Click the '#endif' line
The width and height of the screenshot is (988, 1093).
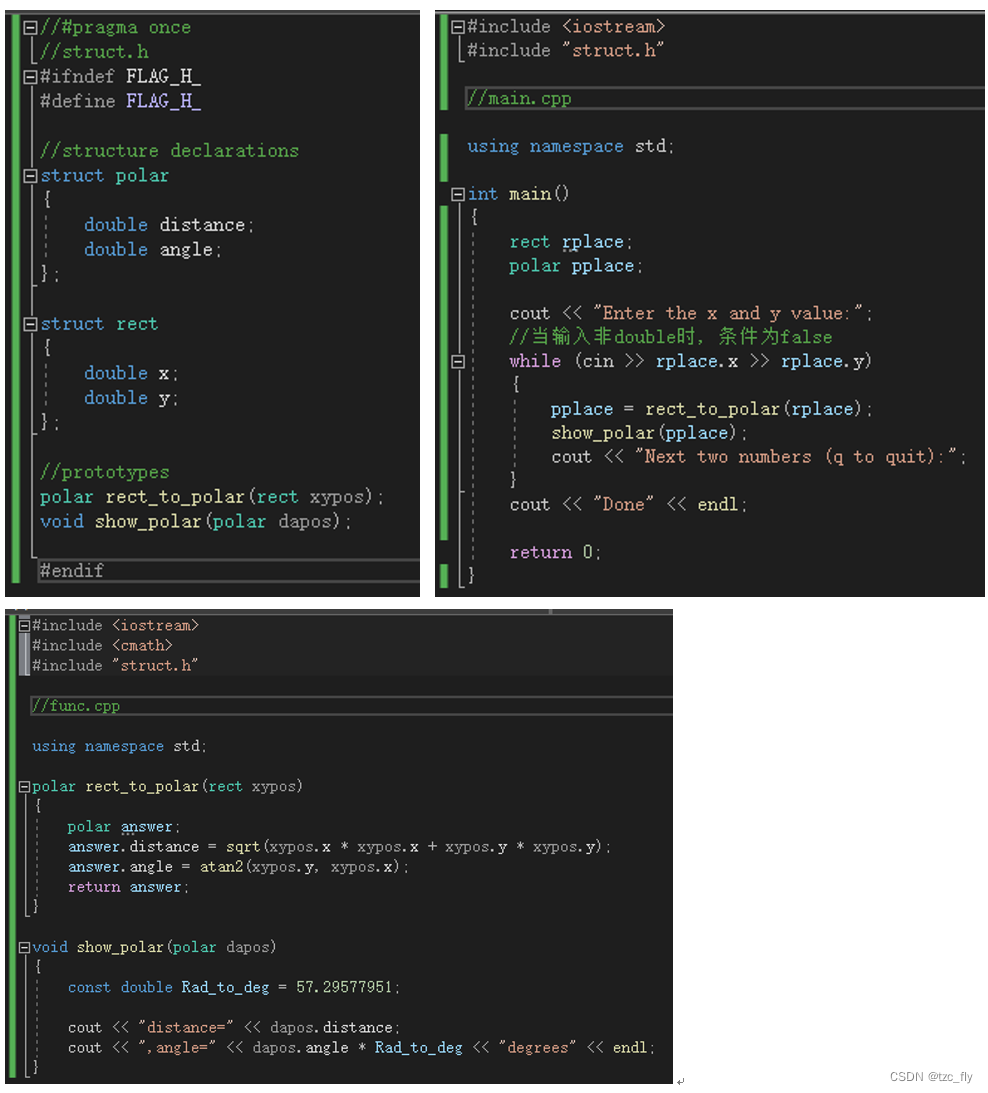pyautogui.click(x=72, y=571)
